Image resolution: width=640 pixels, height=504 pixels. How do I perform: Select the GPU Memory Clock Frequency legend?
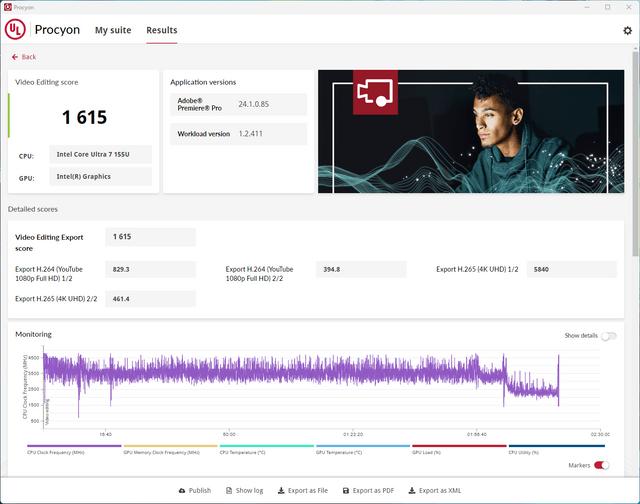(171, 449)
